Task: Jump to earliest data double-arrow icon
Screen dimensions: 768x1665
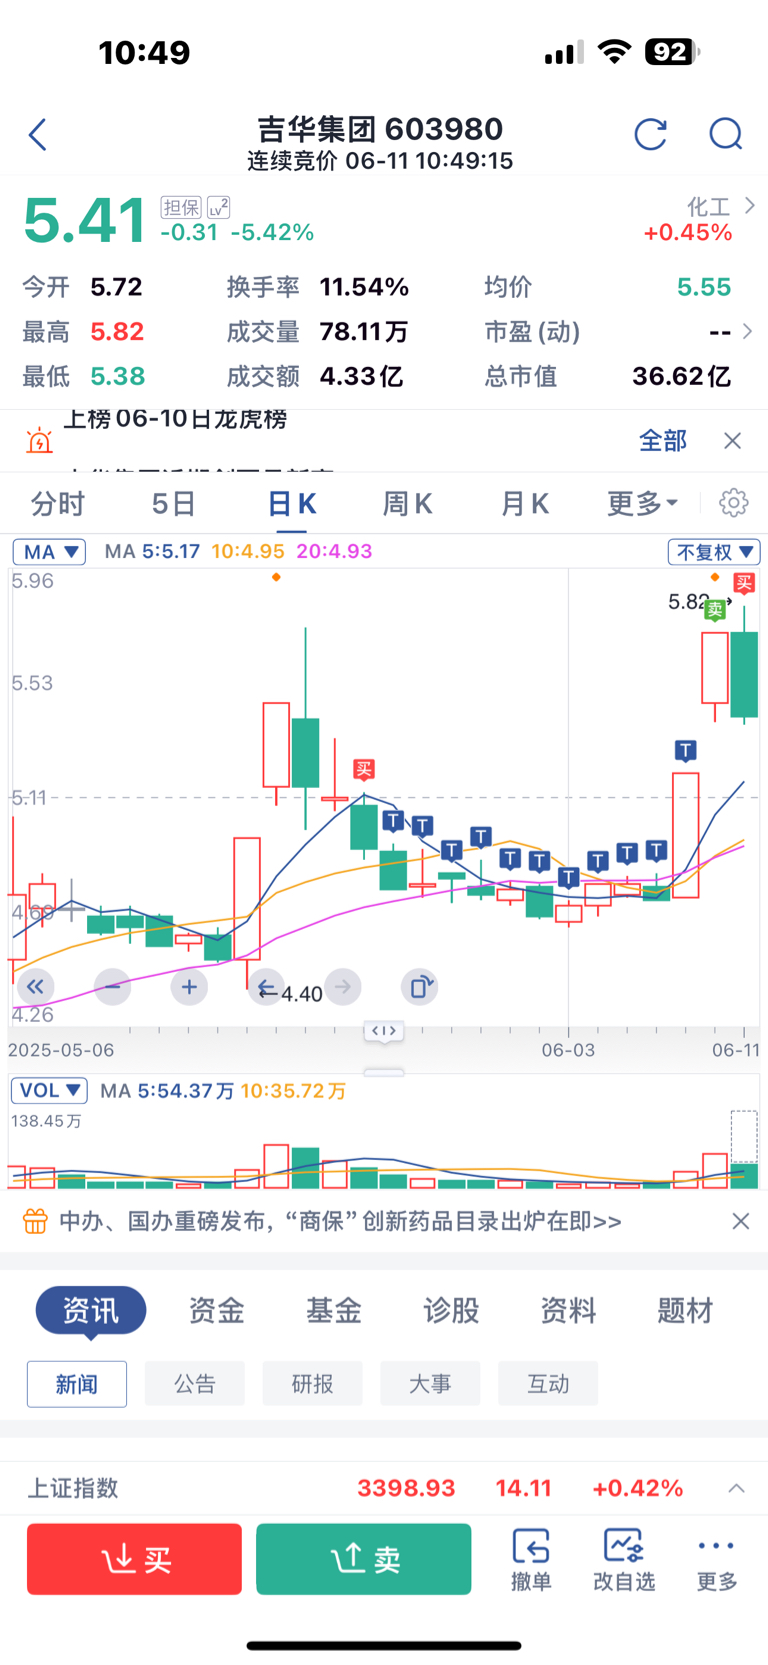Action: 35,987
